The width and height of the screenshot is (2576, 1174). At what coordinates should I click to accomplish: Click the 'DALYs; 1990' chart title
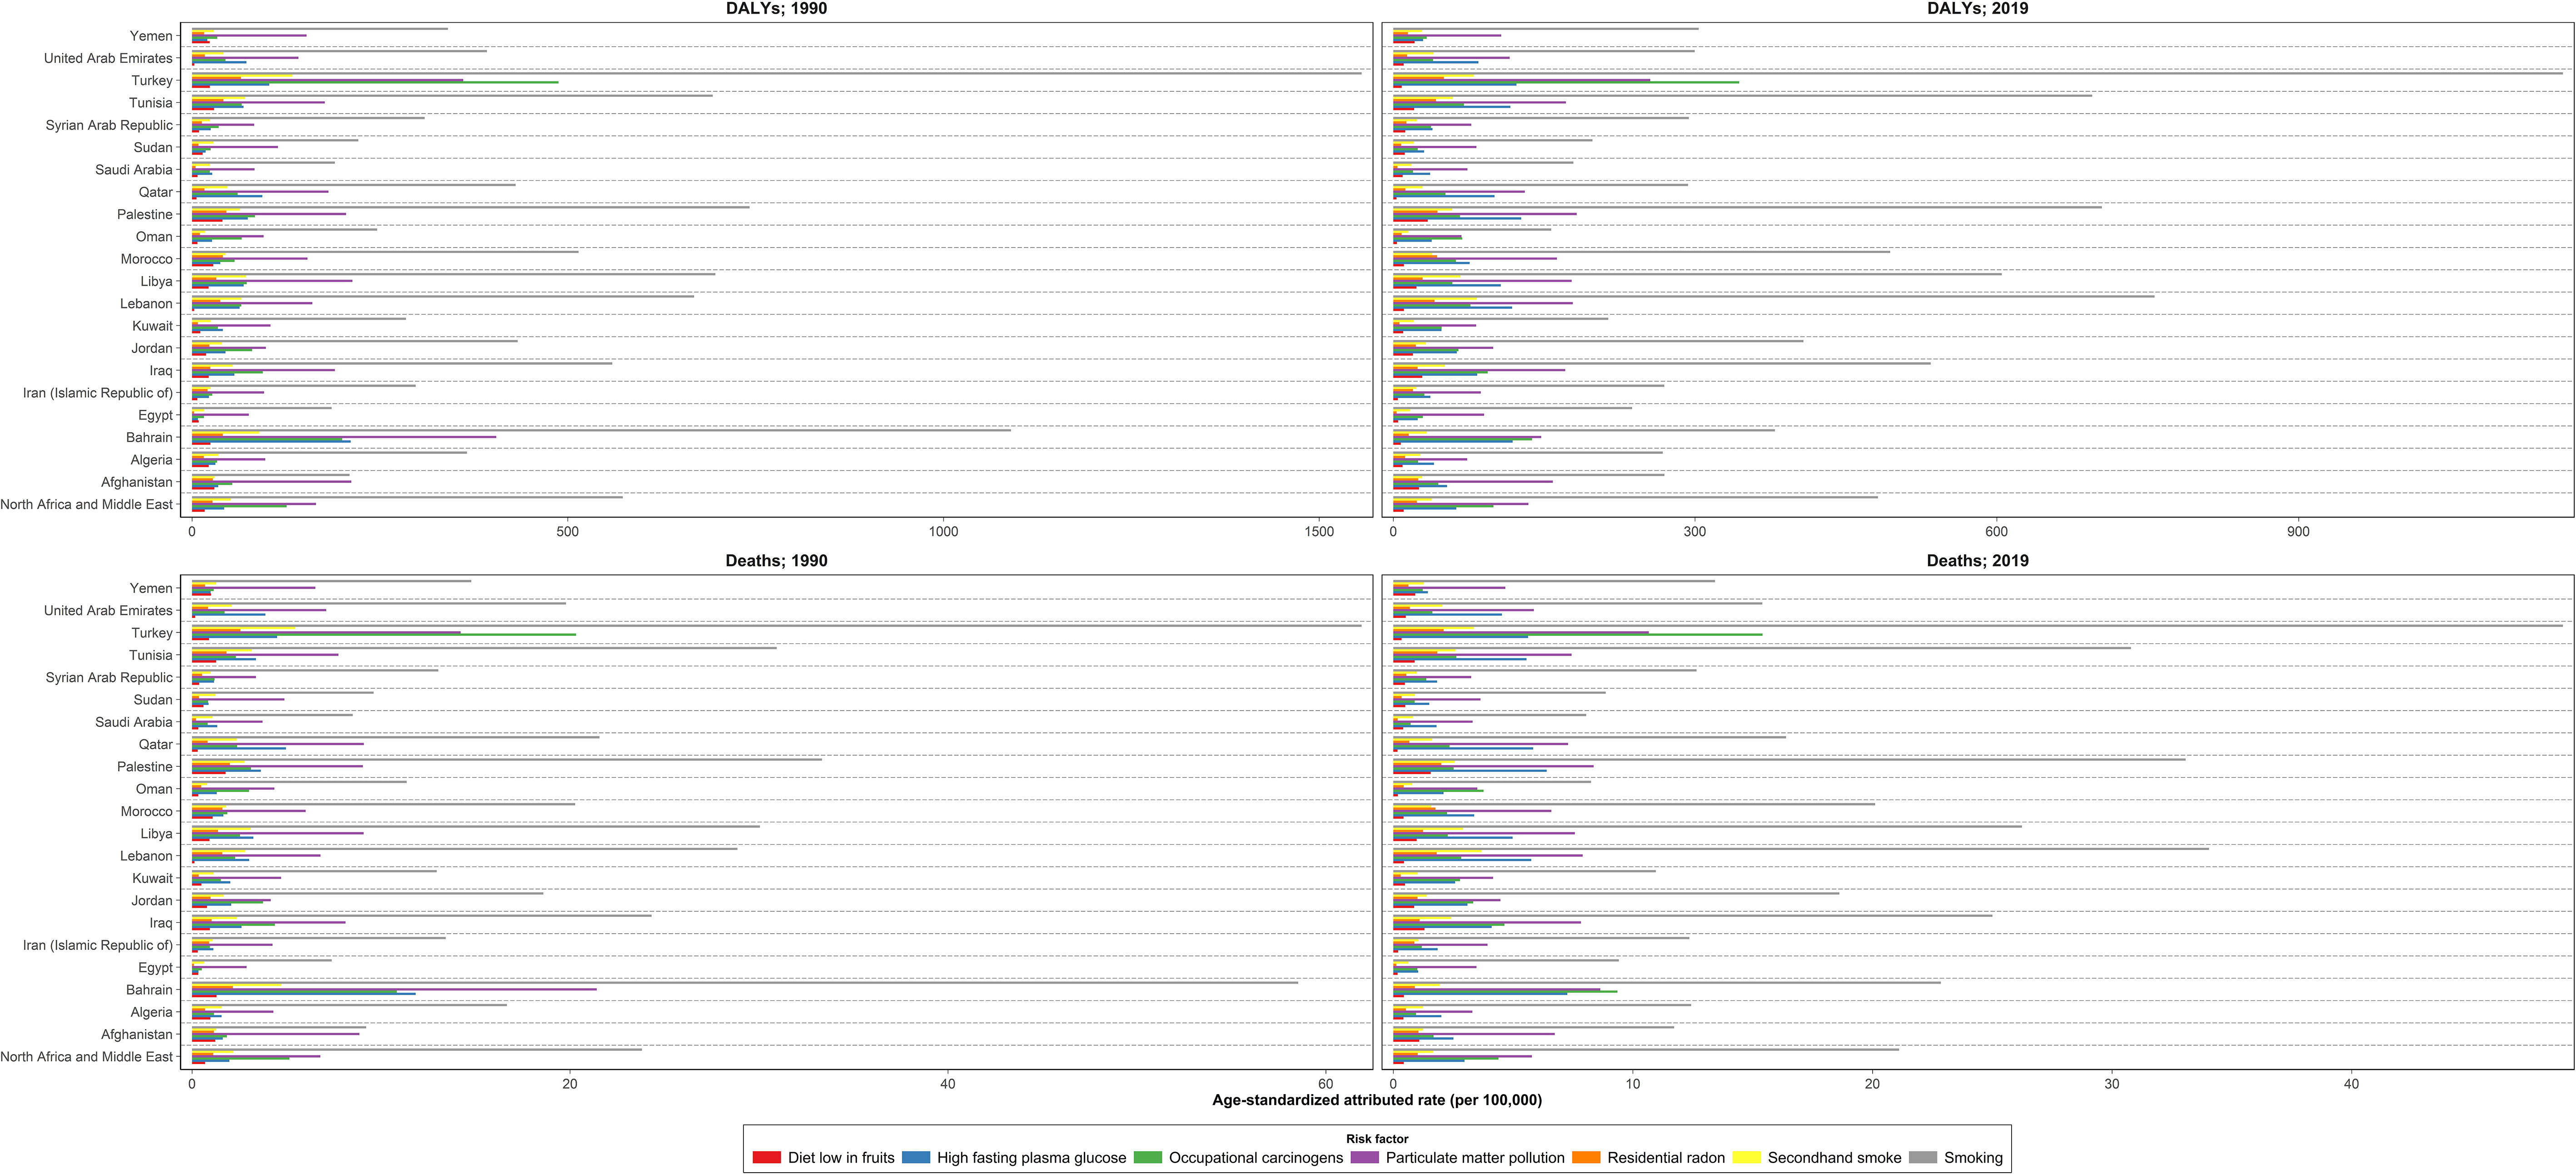[x=776, y=9]
